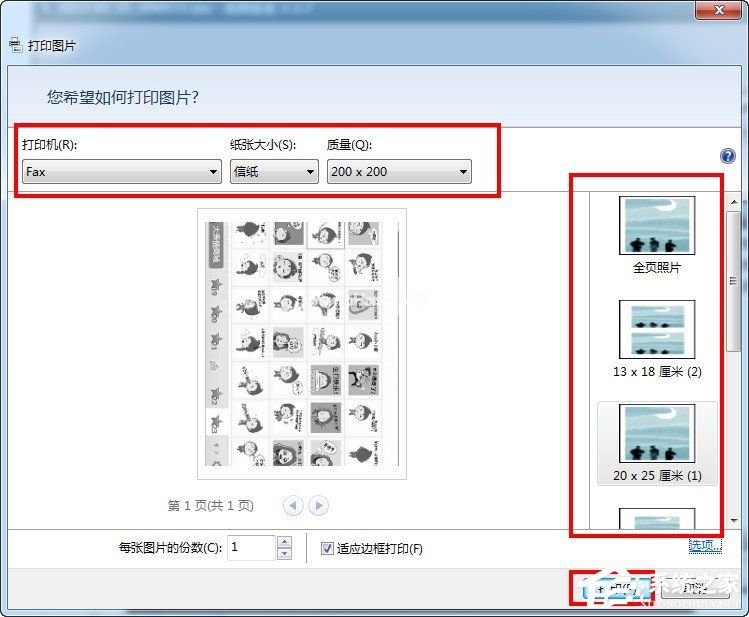Click the partially visible fourth layout thumbnail
The image size is (749, 617).
click(x=657, y=519)
